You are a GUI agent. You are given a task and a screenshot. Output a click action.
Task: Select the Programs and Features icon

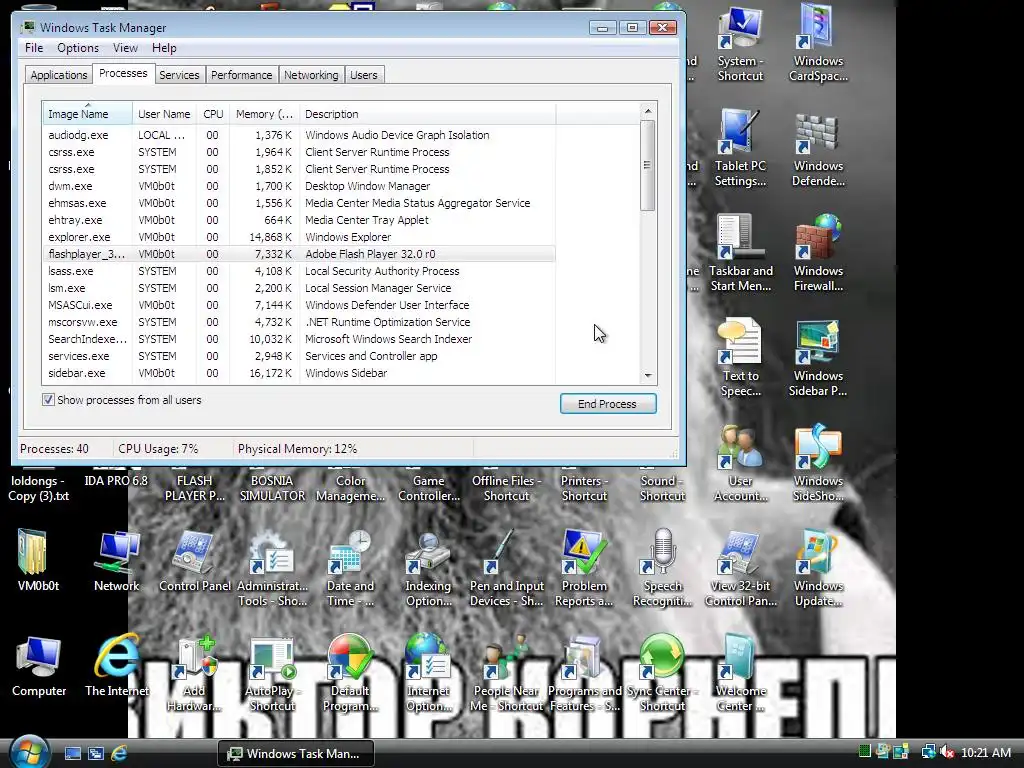584,673
